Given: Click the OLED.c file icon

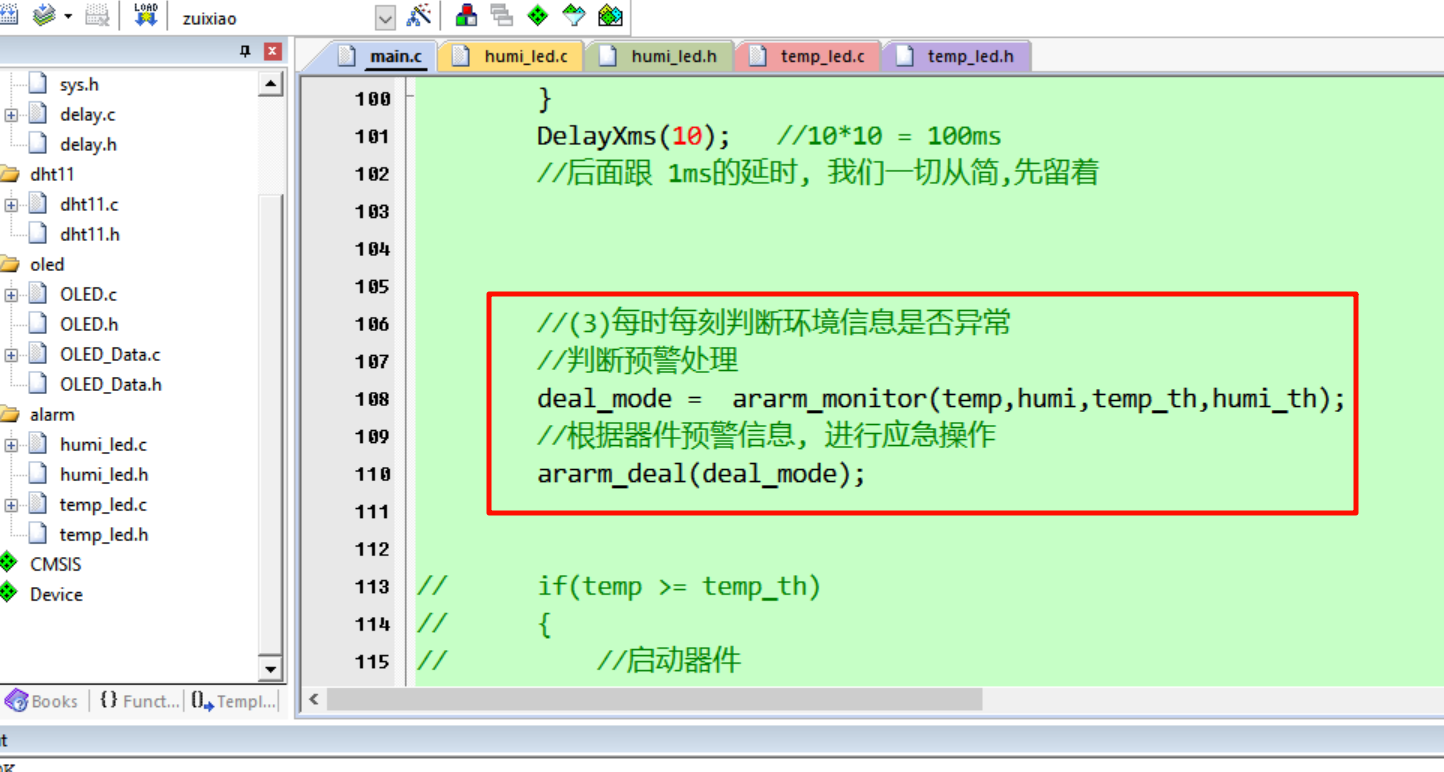Looking at the screenshot, I should tap(38, 294).
